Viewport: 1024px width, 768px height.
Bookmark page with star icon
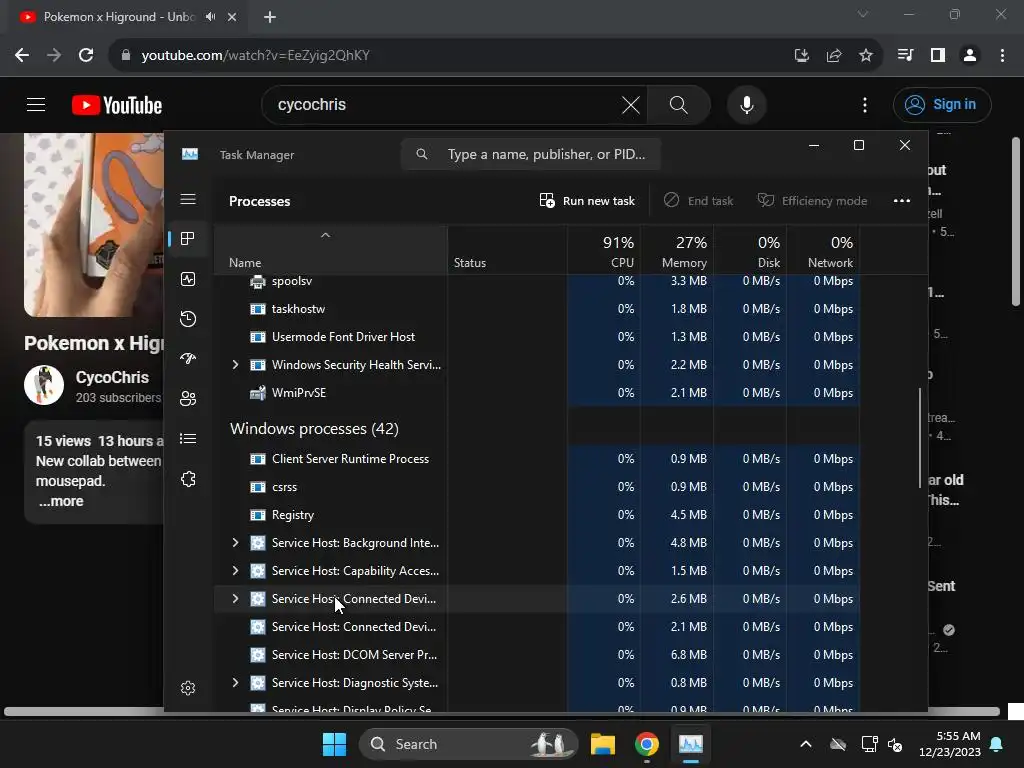click(865, 56)
